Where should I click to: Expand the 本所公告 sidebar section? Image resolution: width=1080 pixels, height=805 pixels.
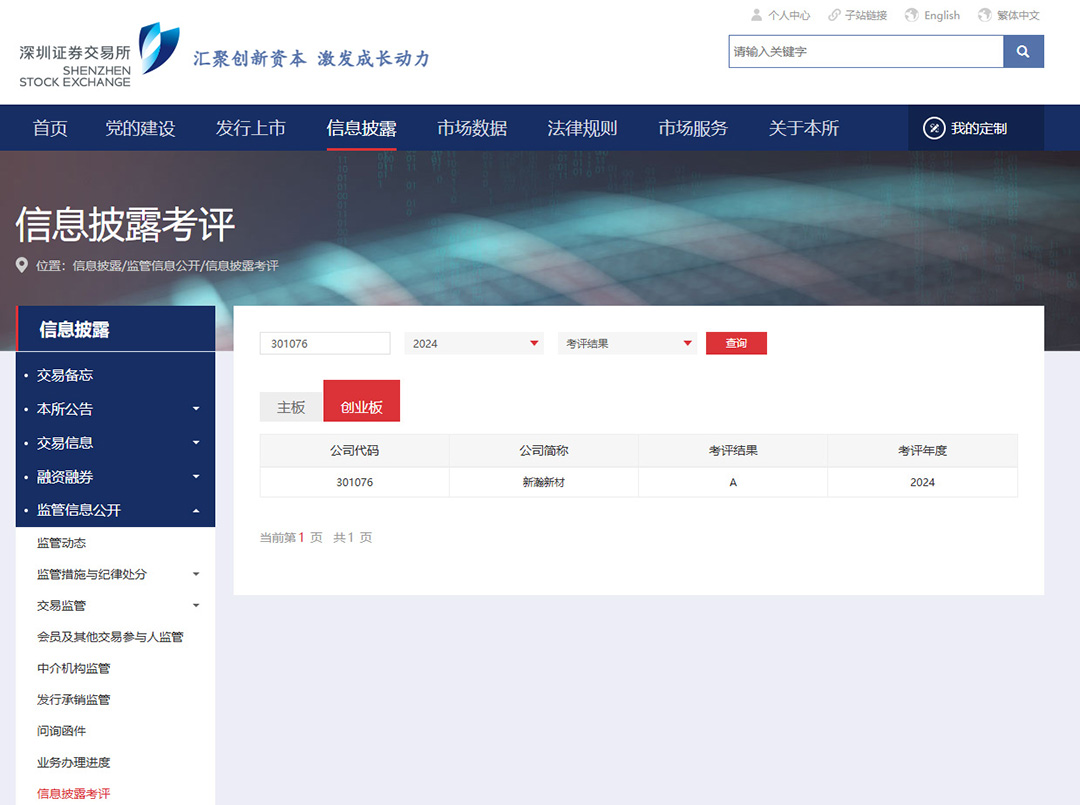(196, 409)
